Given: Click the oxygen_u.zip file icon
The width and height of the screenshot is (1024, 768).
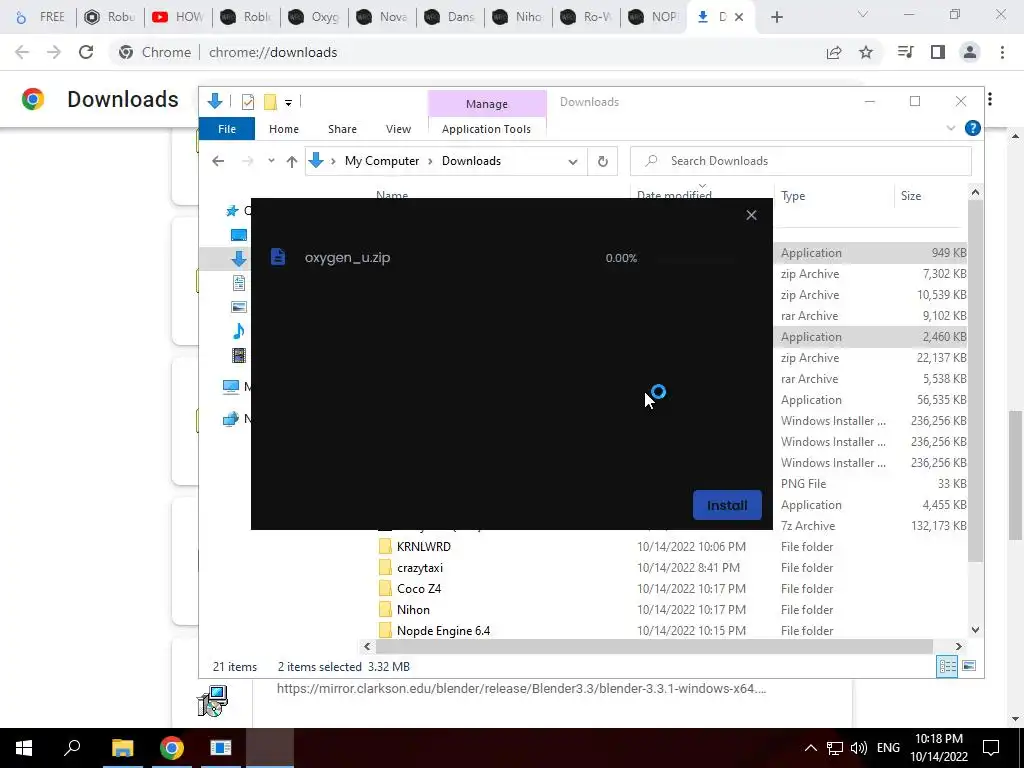Looking at the screenshot, I should tap(278, 257).
